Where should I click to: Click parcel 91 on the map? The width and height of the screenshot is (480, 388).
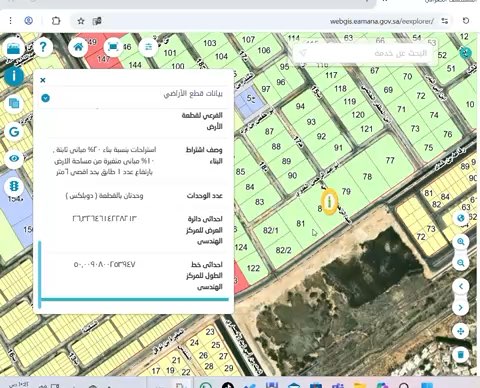coord(338,148)
